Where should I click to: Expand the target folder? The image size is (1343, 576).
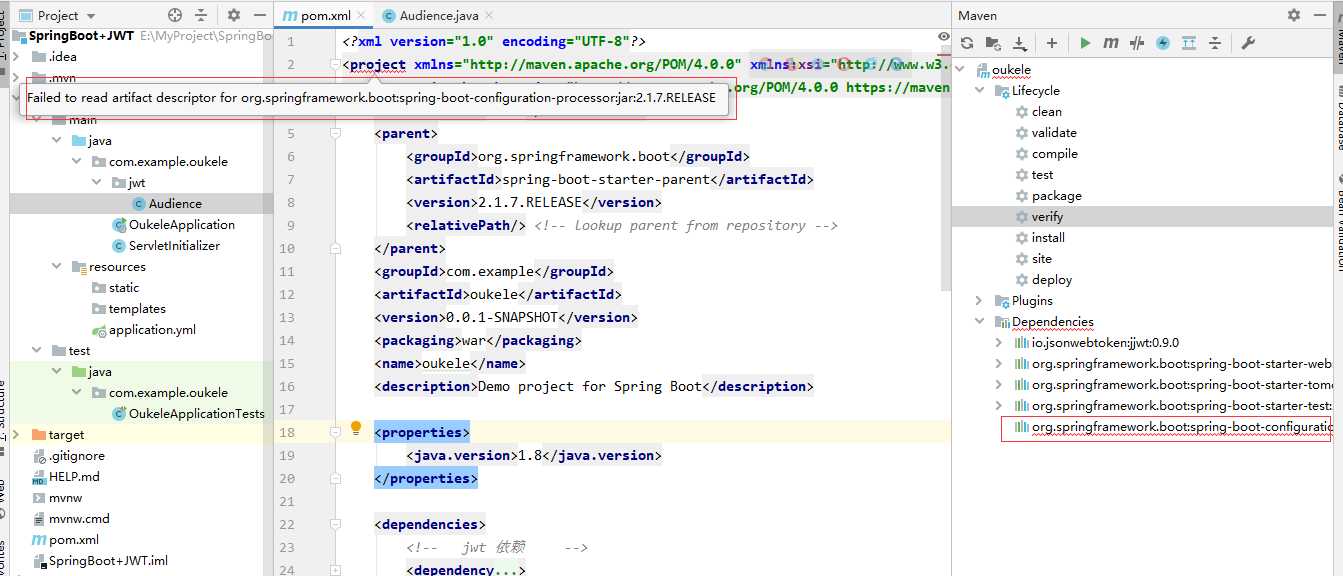(x=17, y=435)
